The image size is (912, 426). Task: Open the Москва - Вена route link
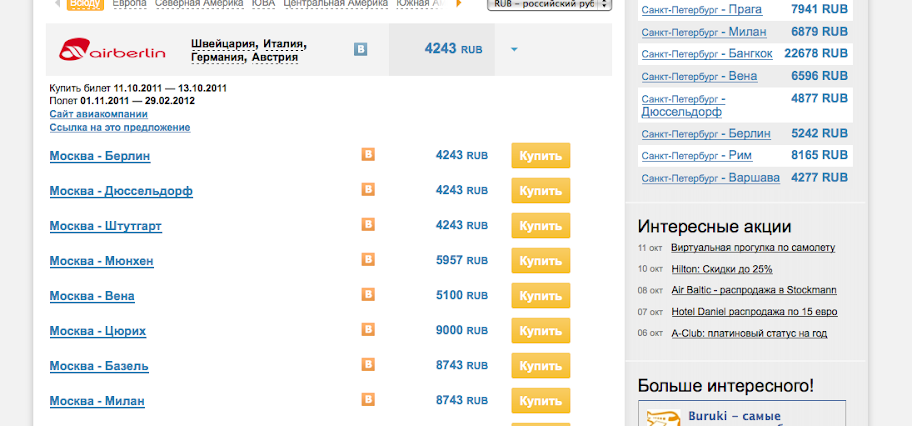pyautogui.click(x=92, y=296)
